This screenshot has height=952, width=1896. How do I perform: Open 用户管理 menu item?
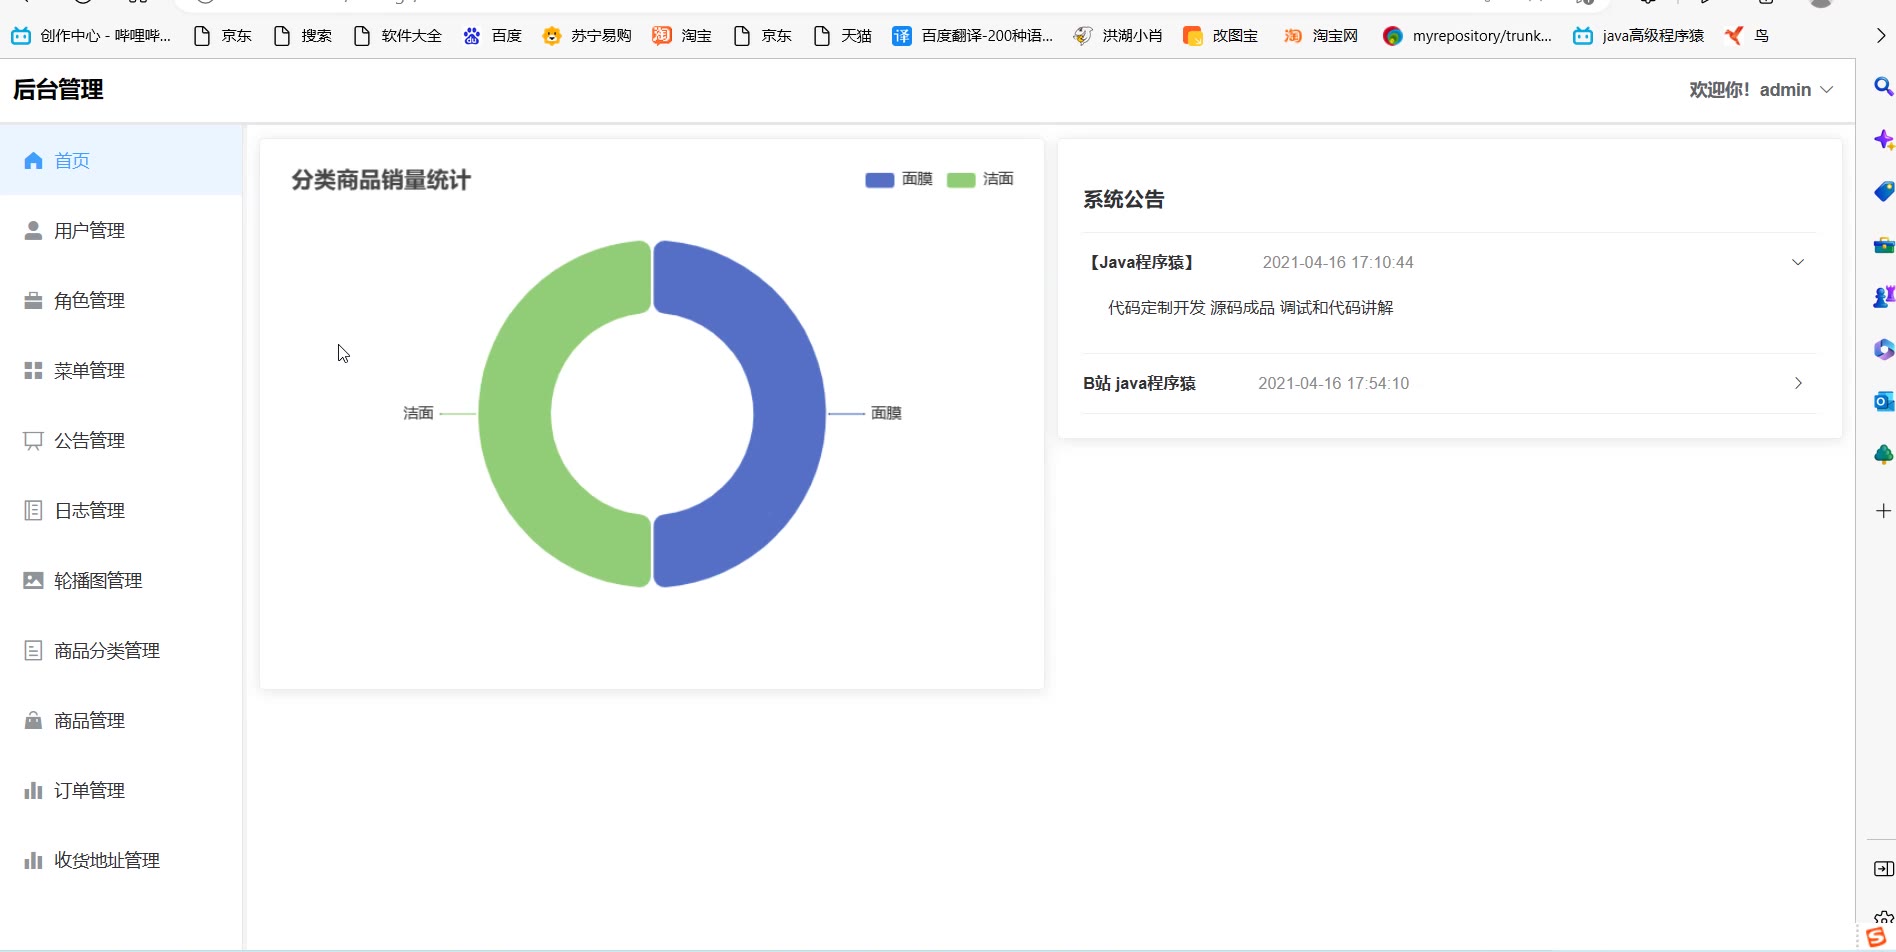coord(121,230)
